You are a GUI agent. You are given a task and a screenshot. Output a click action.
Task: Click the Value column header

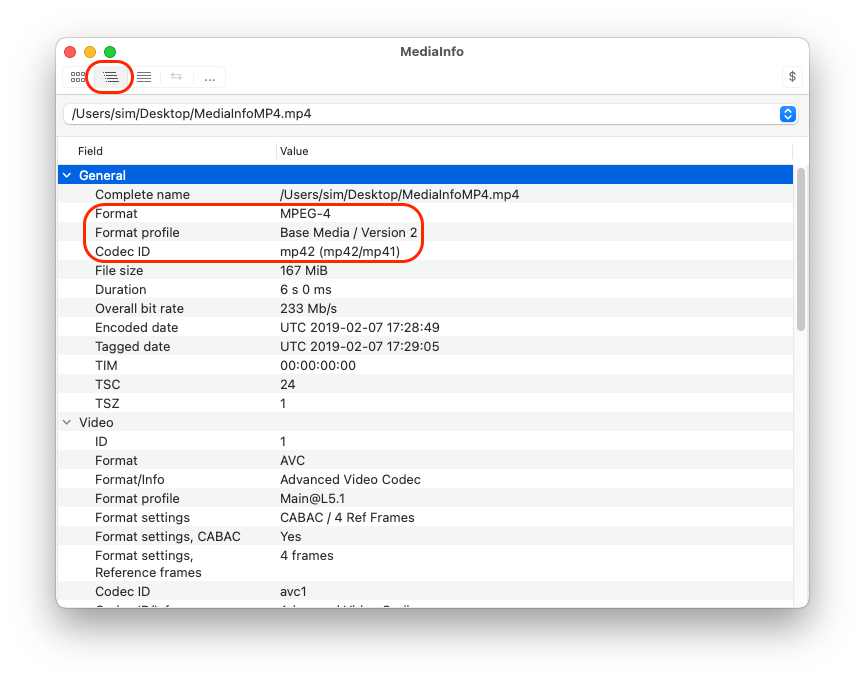click(x=294, y=151)
